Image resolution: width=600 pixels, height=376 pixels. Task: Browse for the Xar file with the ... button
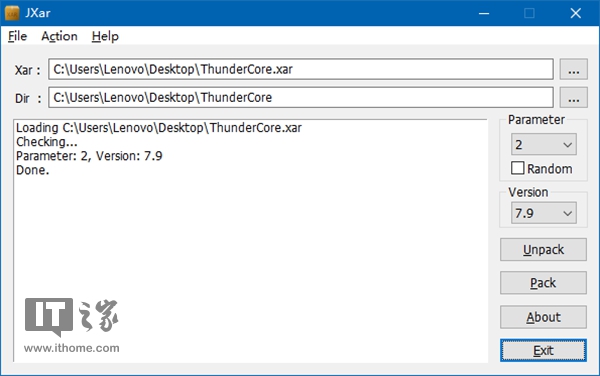click(574, 70)
